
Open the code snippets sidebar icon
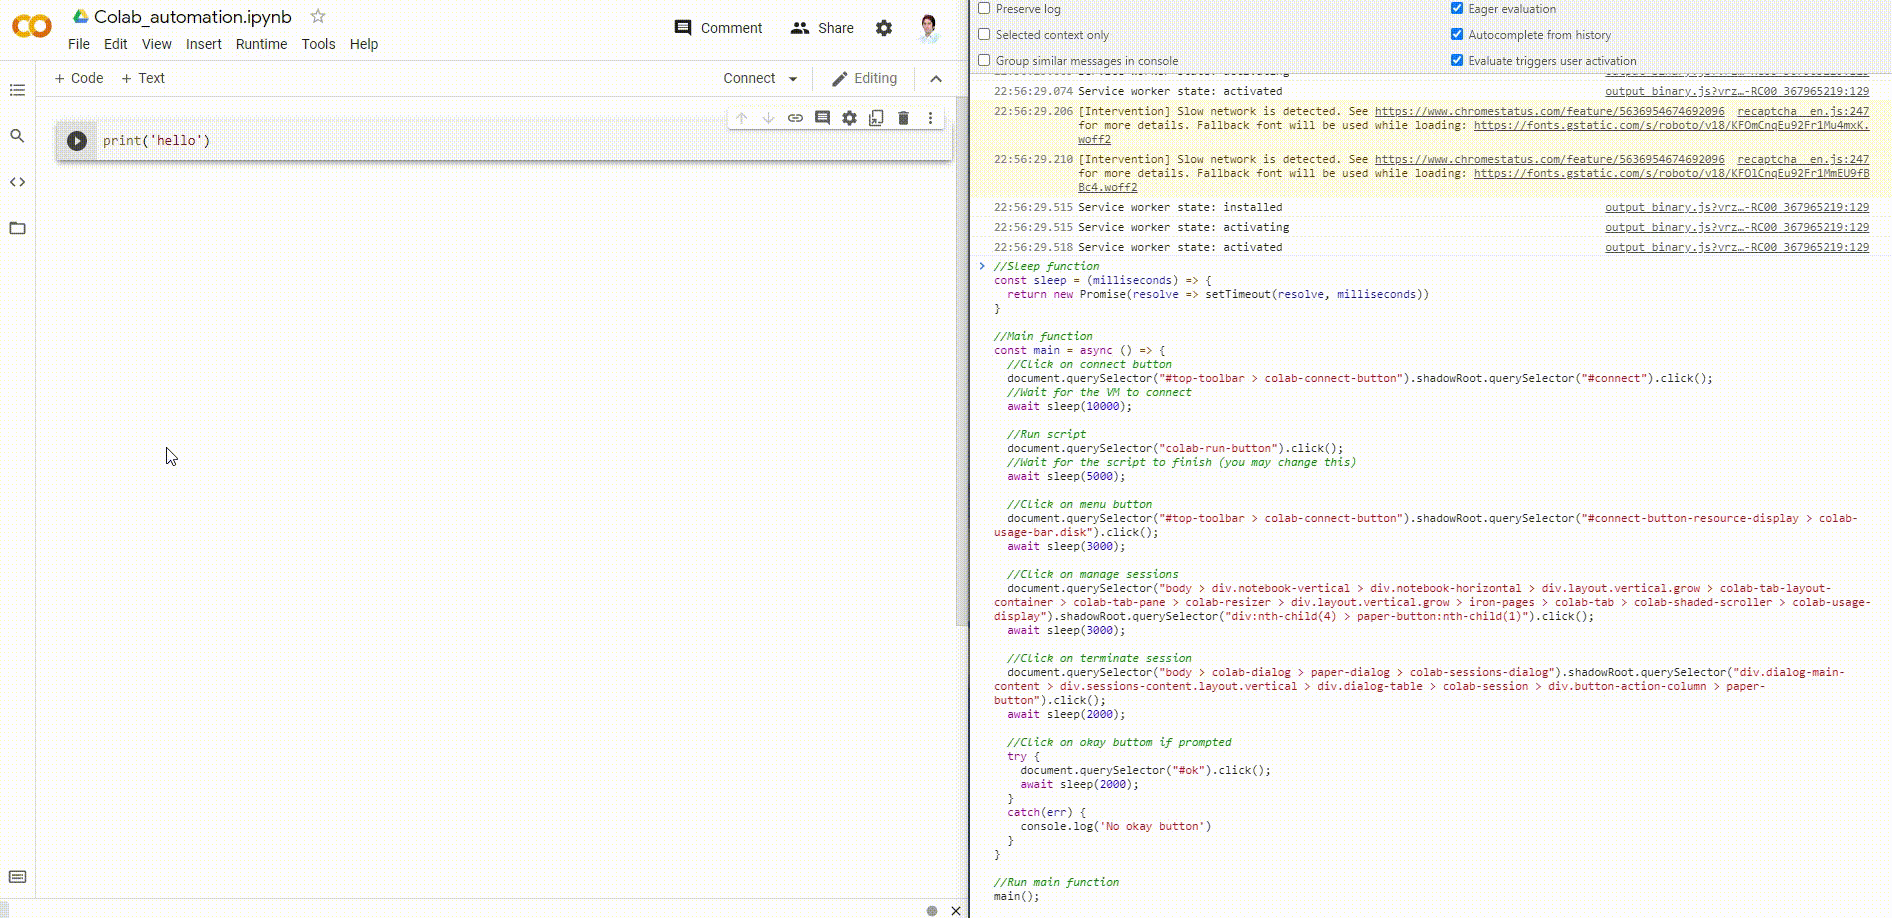point(17,182)
